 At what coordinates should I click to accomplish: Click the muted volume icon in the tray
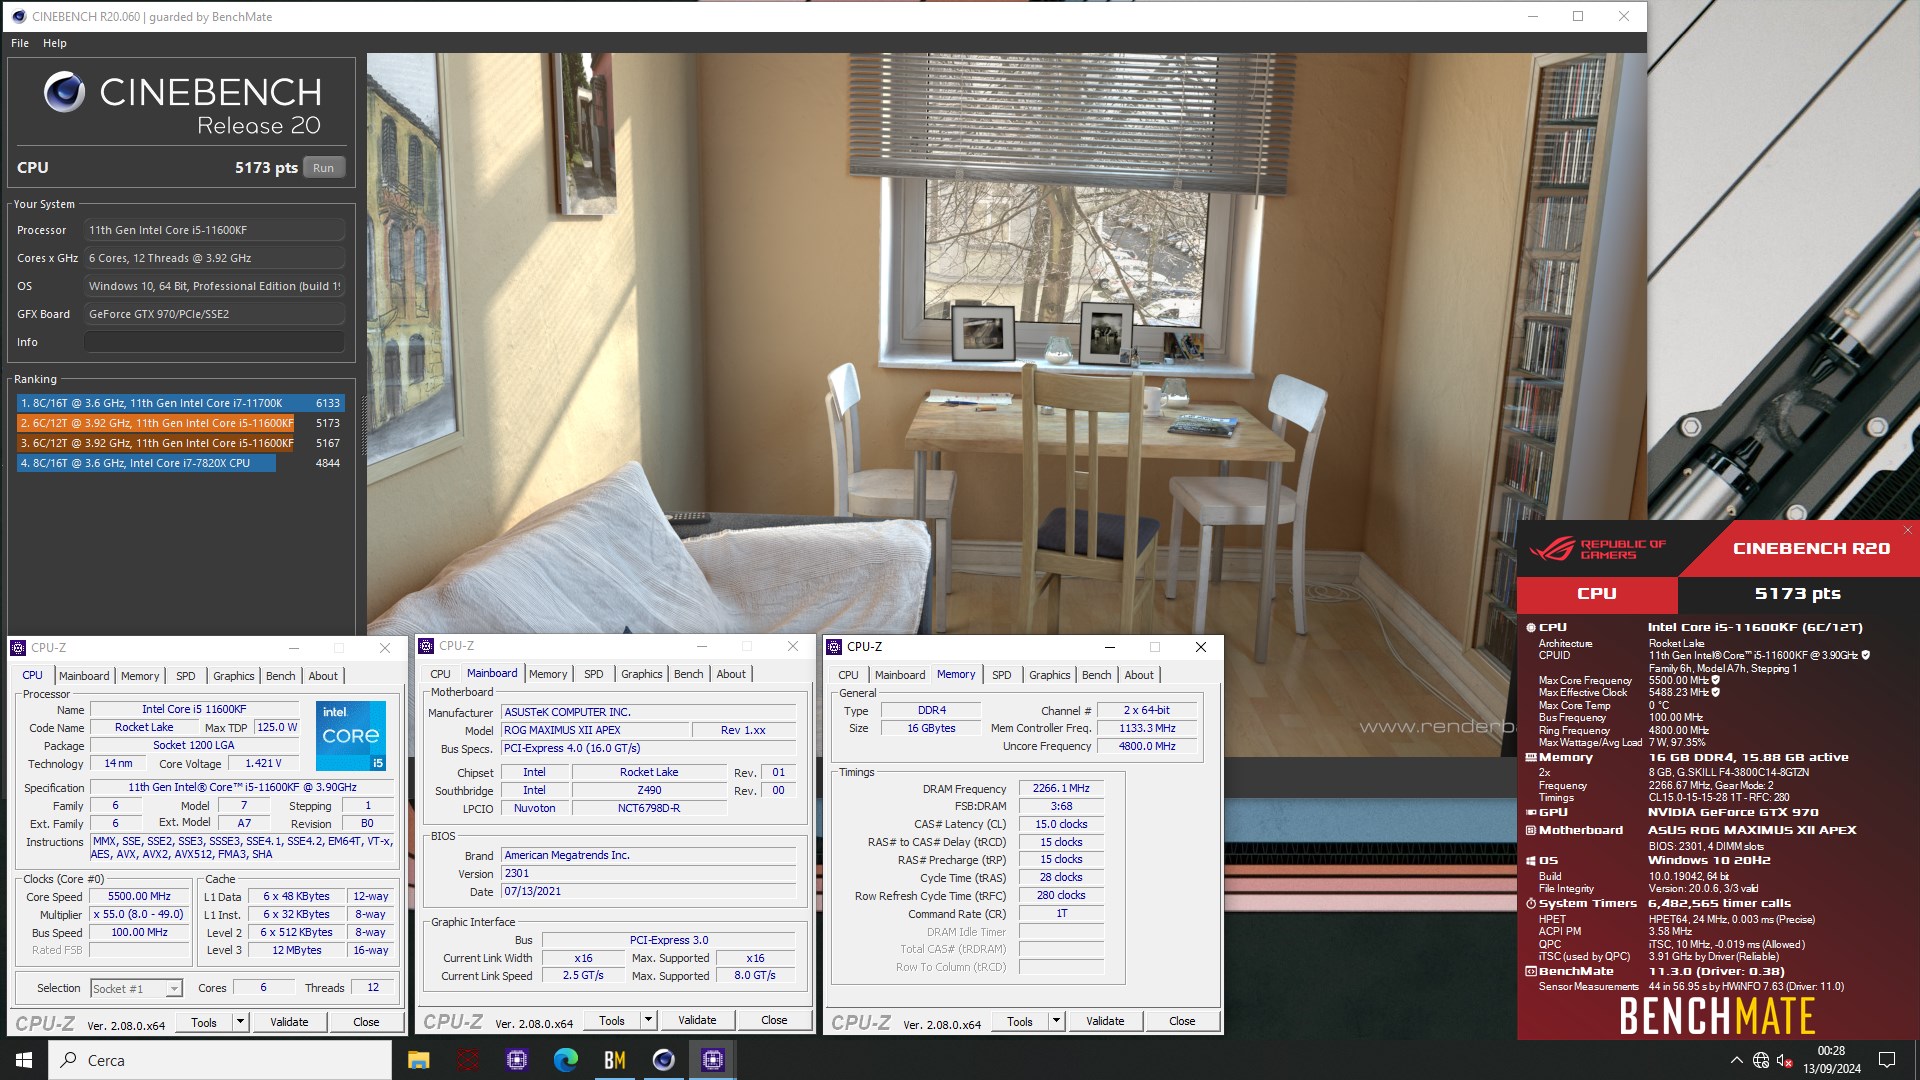click(1785, 1060)
